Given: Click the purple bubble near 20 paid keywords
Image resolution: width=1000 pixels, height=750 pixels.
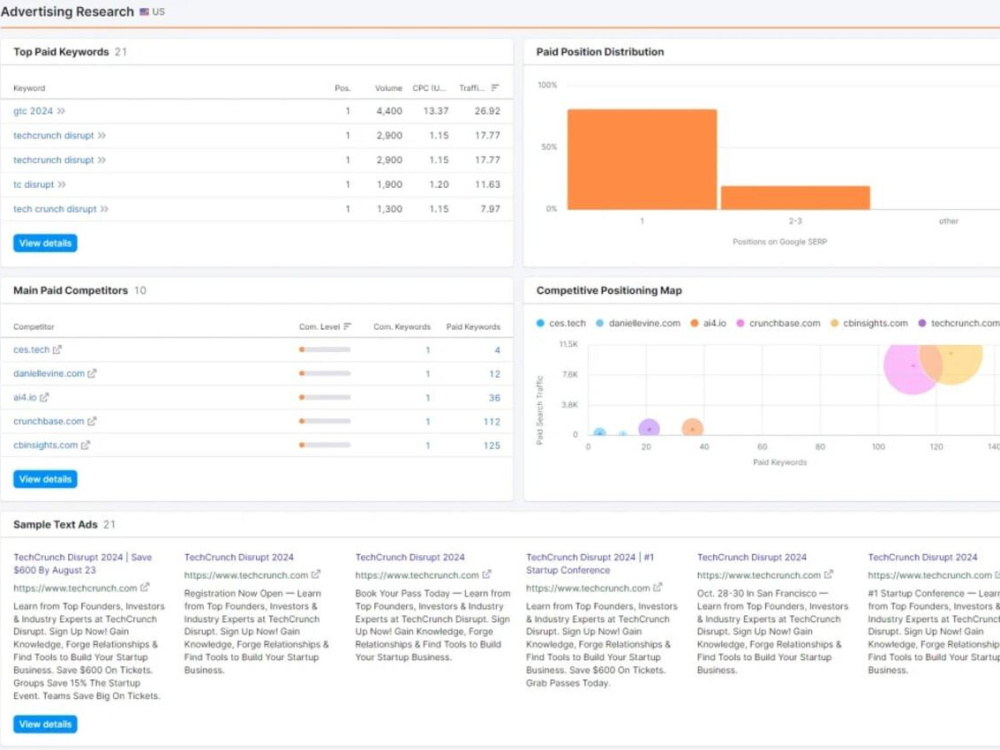Looking at the screenshot, I should [649, 428].
